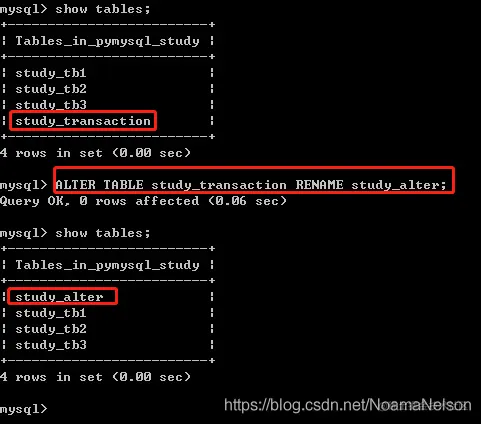Select study_tb2 in the second table list
This screenshot has width=481, height=424.
point(51,329)
